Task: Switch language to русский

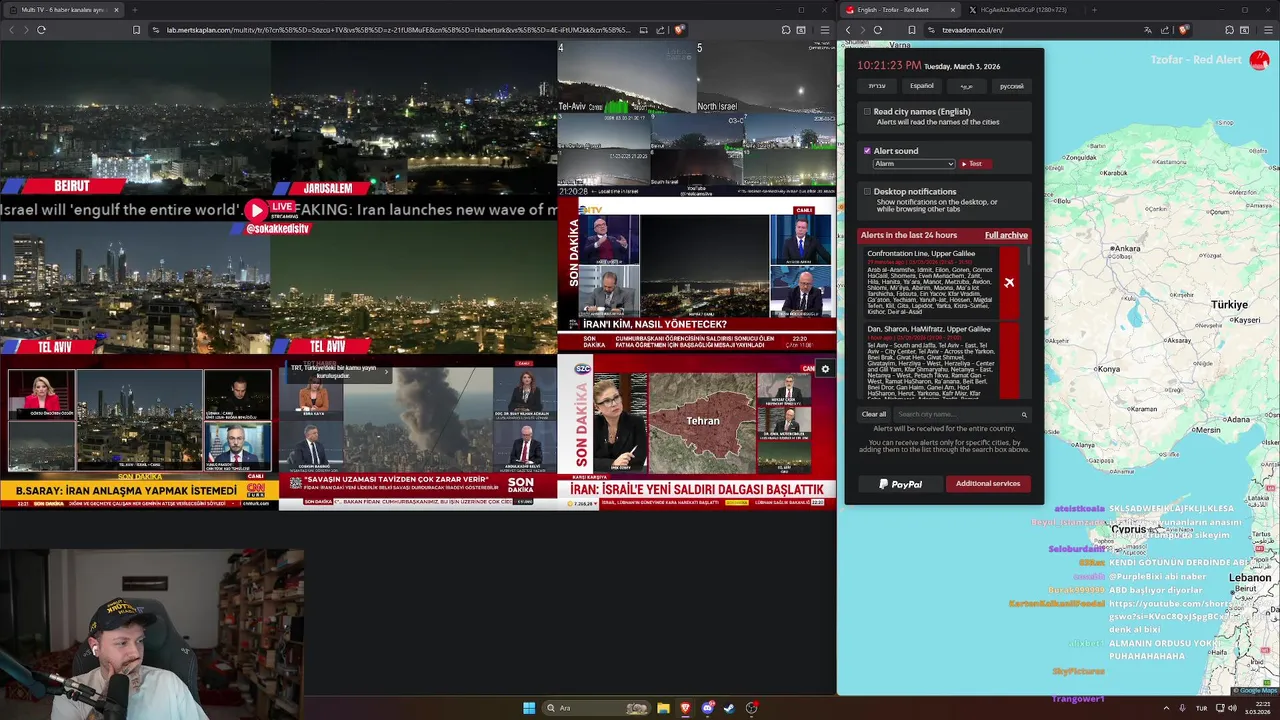Action: 1012,86
